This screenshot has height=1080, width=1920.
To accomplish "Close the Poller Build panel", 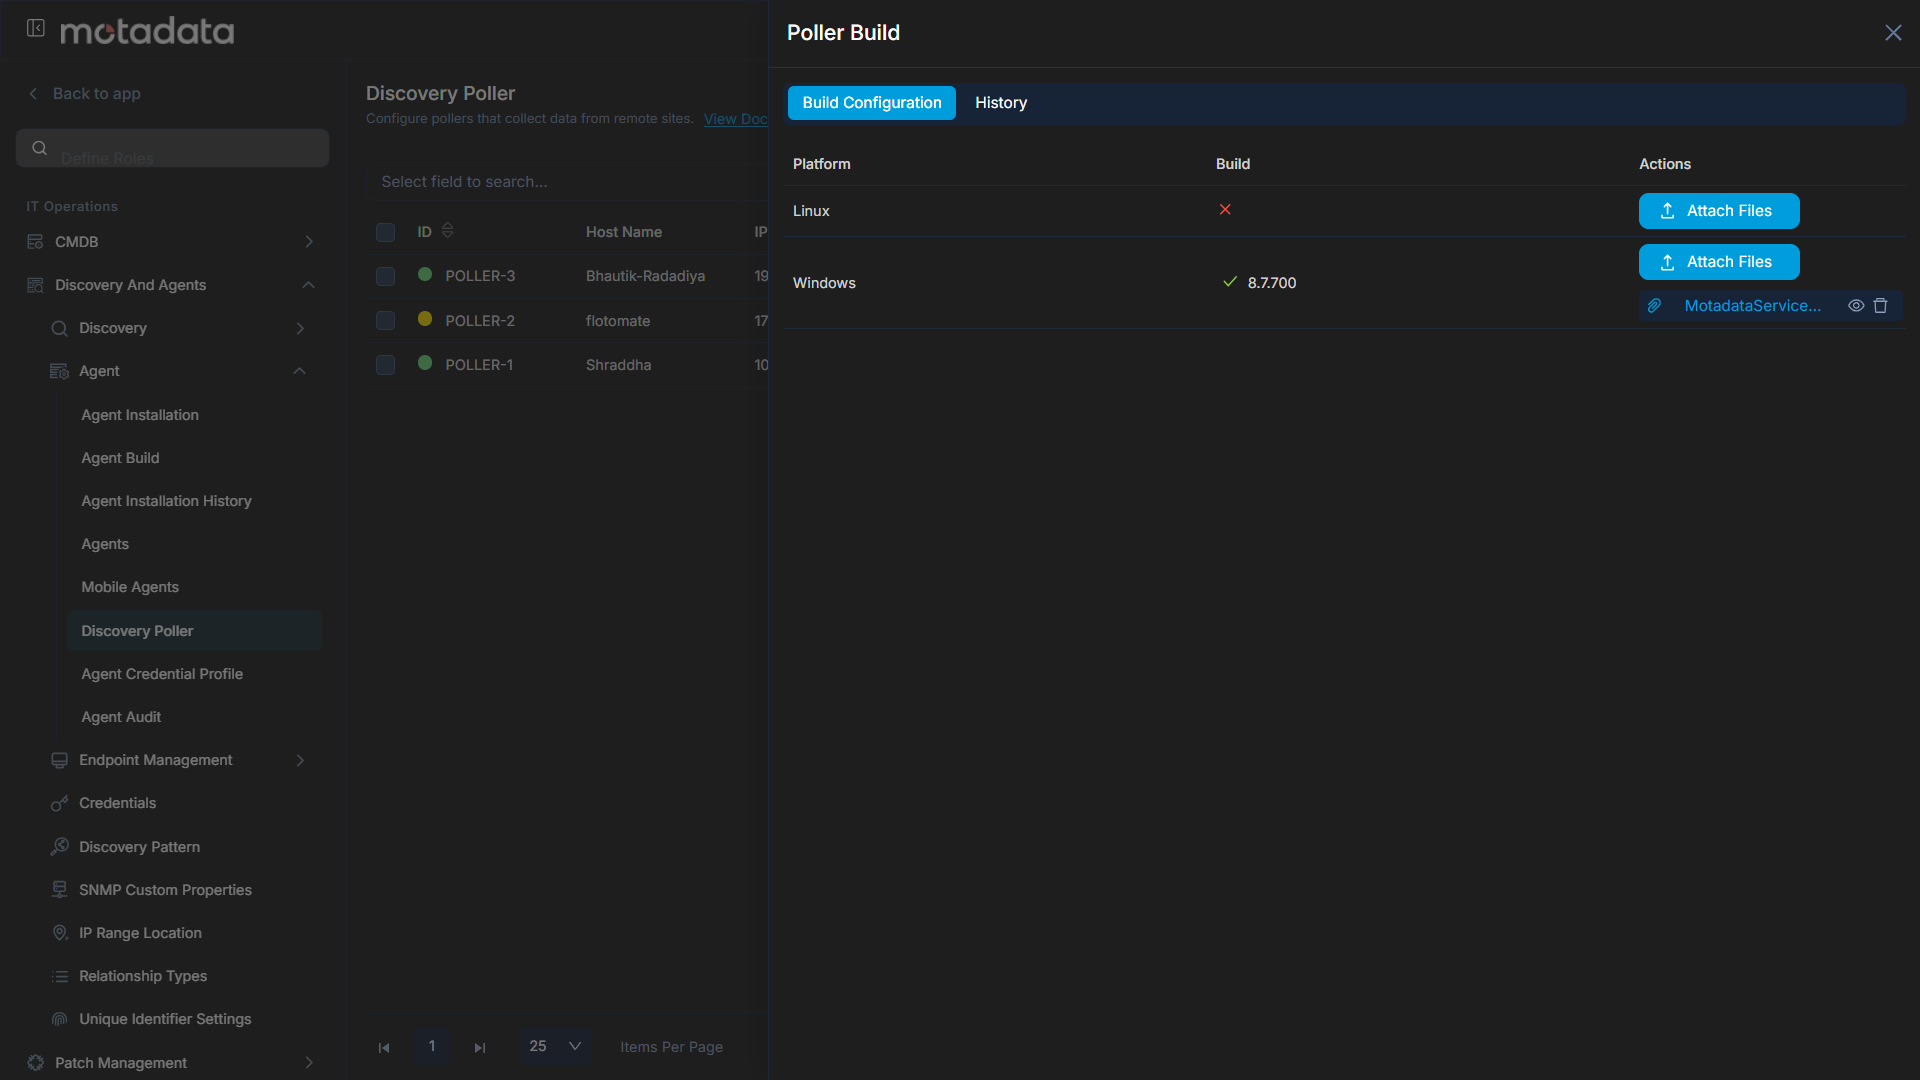I will click(x=1893, y=33).
